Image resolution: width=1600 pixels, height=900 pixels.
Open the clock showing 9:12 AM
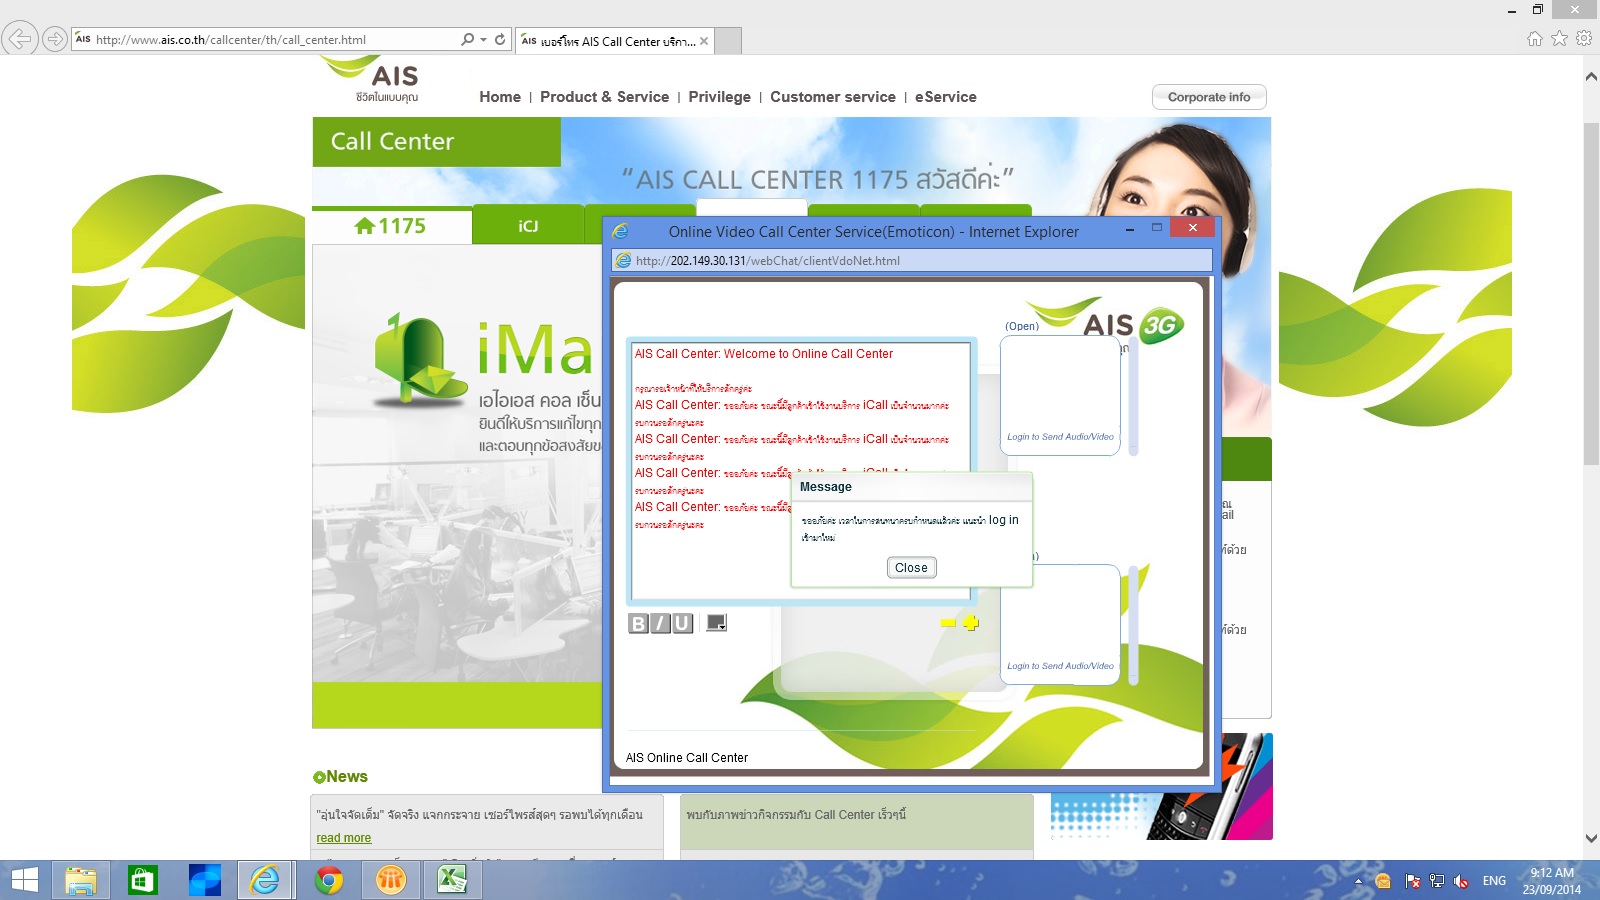tap(1552, 881)
